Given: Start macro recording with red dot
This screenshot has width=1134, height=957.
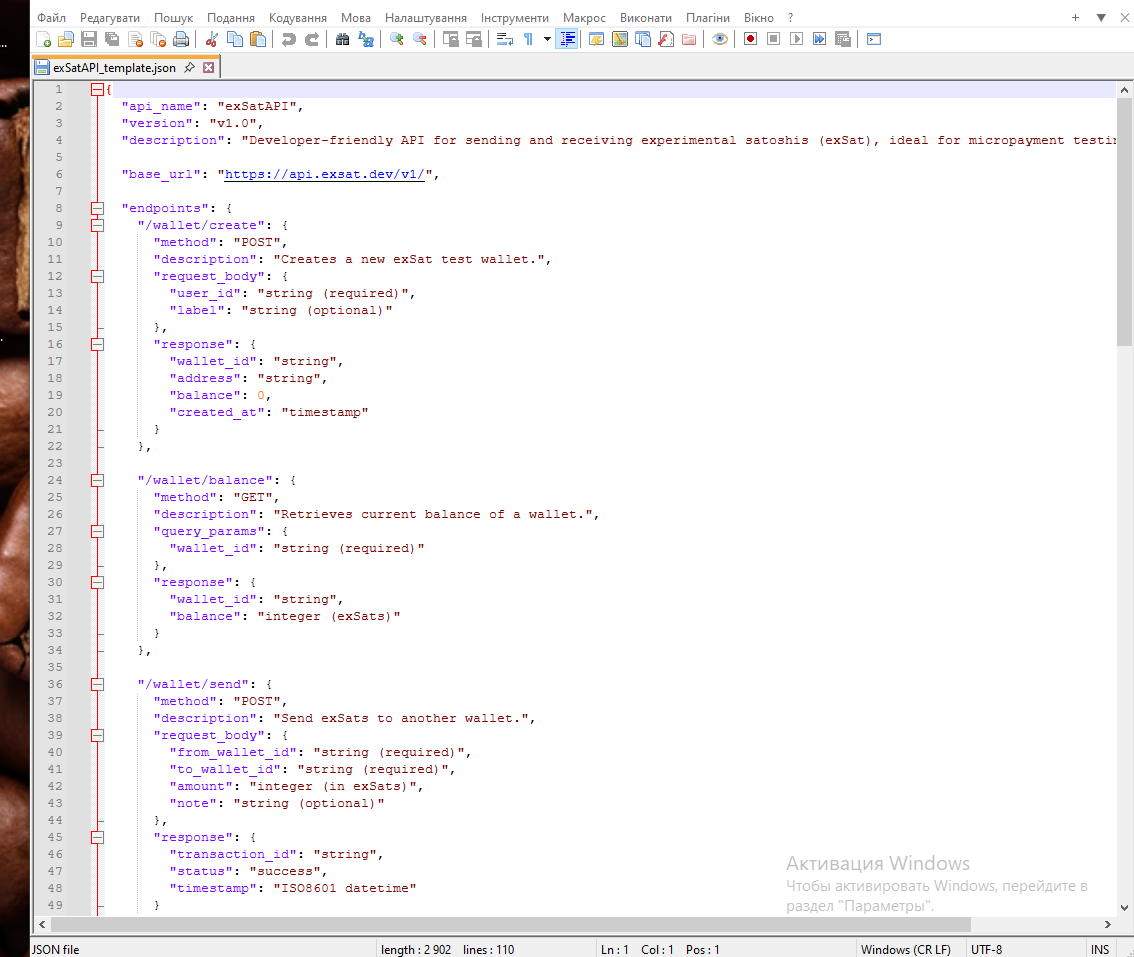Looking at the screenshot, I should tap(751, 39).
